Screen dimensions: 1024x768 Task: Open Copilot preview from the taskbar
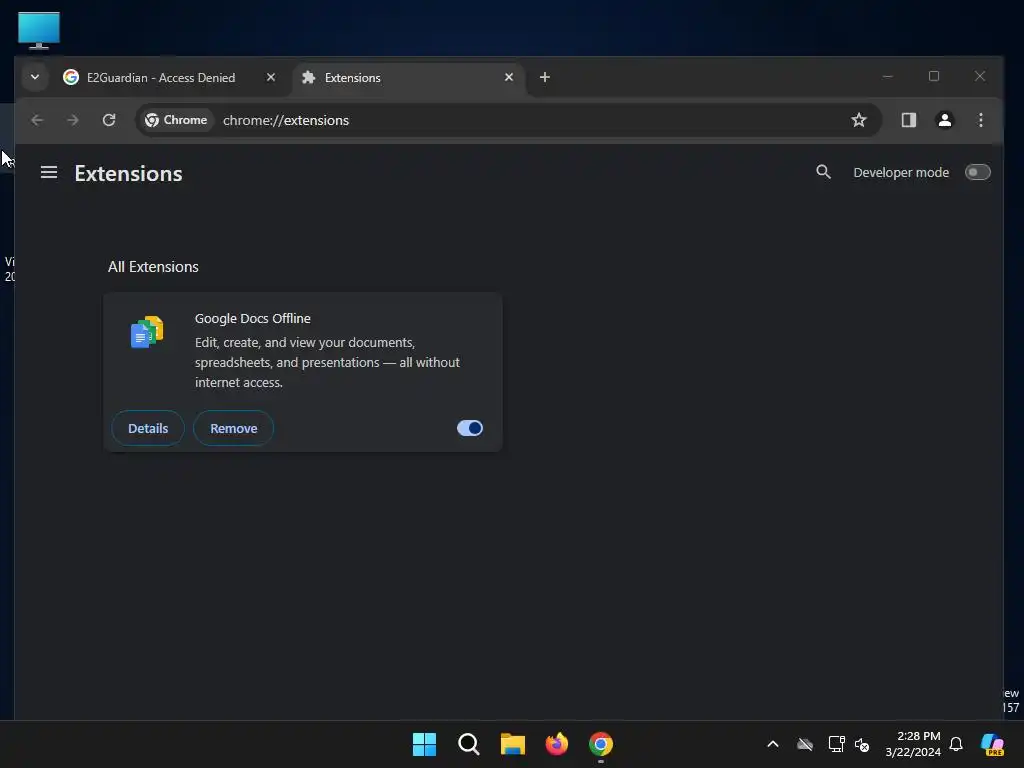[993, 744]
